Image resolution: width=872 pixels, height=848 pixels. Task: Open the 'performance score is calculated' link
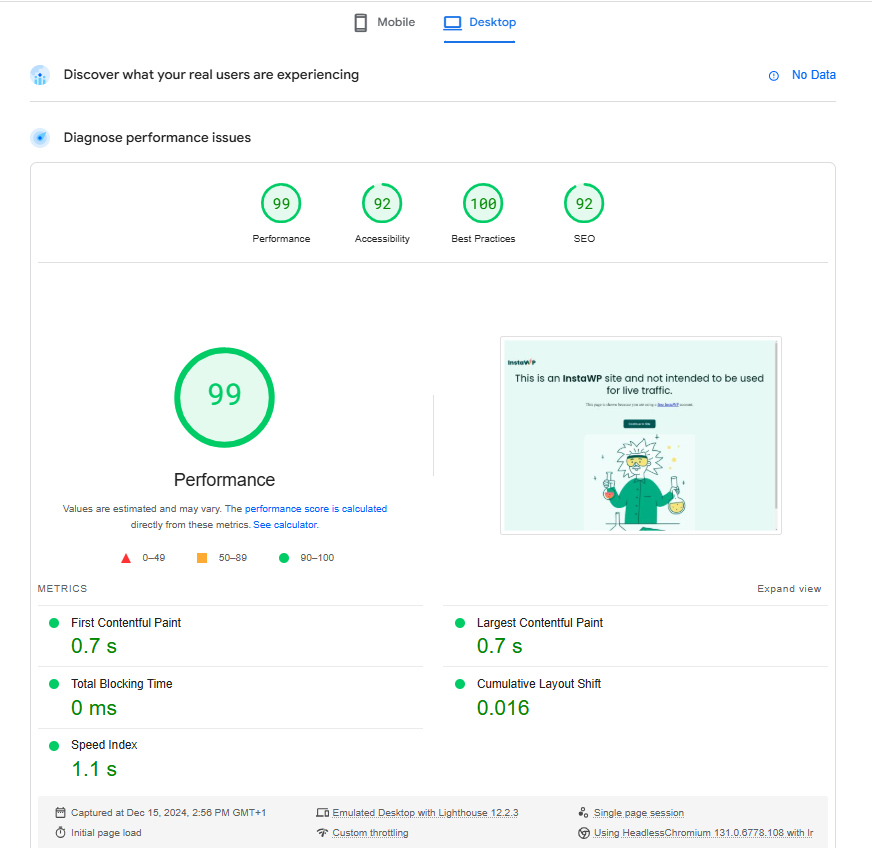[x=316, y=509]
